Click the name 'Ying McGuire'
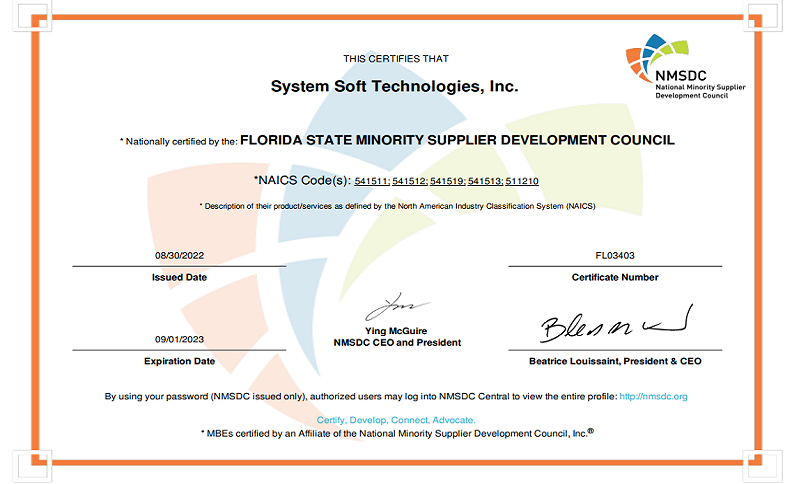The image size is (792, 484). click(396, 331)
